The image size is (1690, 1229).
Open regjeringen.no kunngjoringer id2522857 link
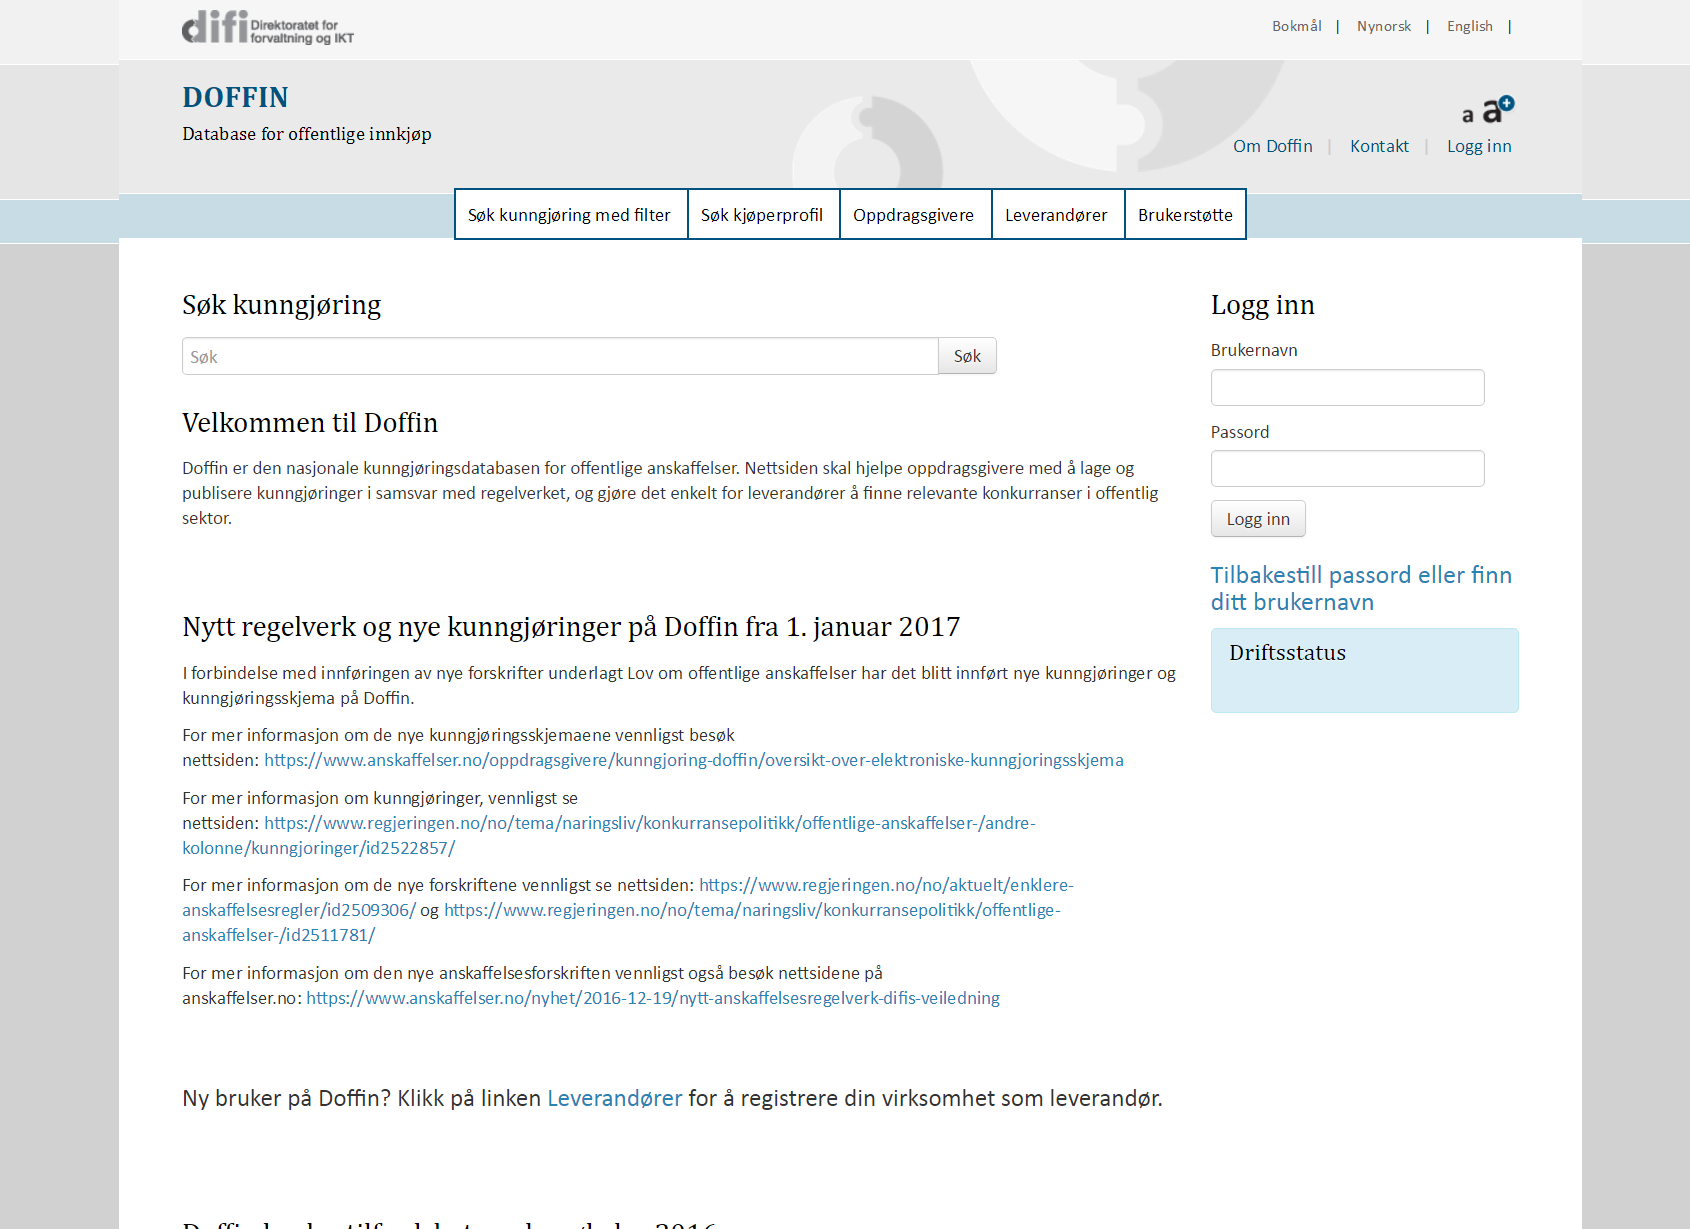click(x=650, y=823)
